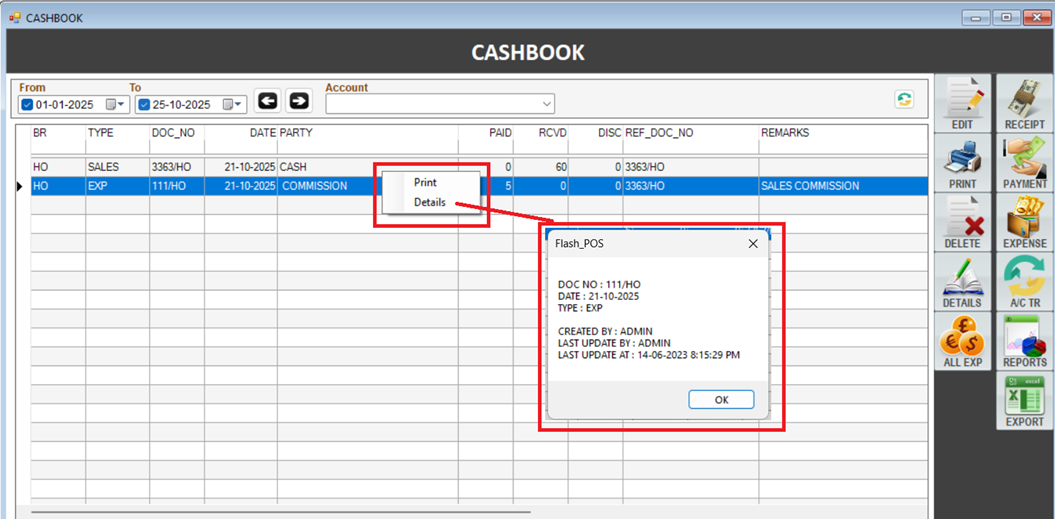Click the ALL EXP coins icon
This screenshot has width=1055, height=519.
962,341
